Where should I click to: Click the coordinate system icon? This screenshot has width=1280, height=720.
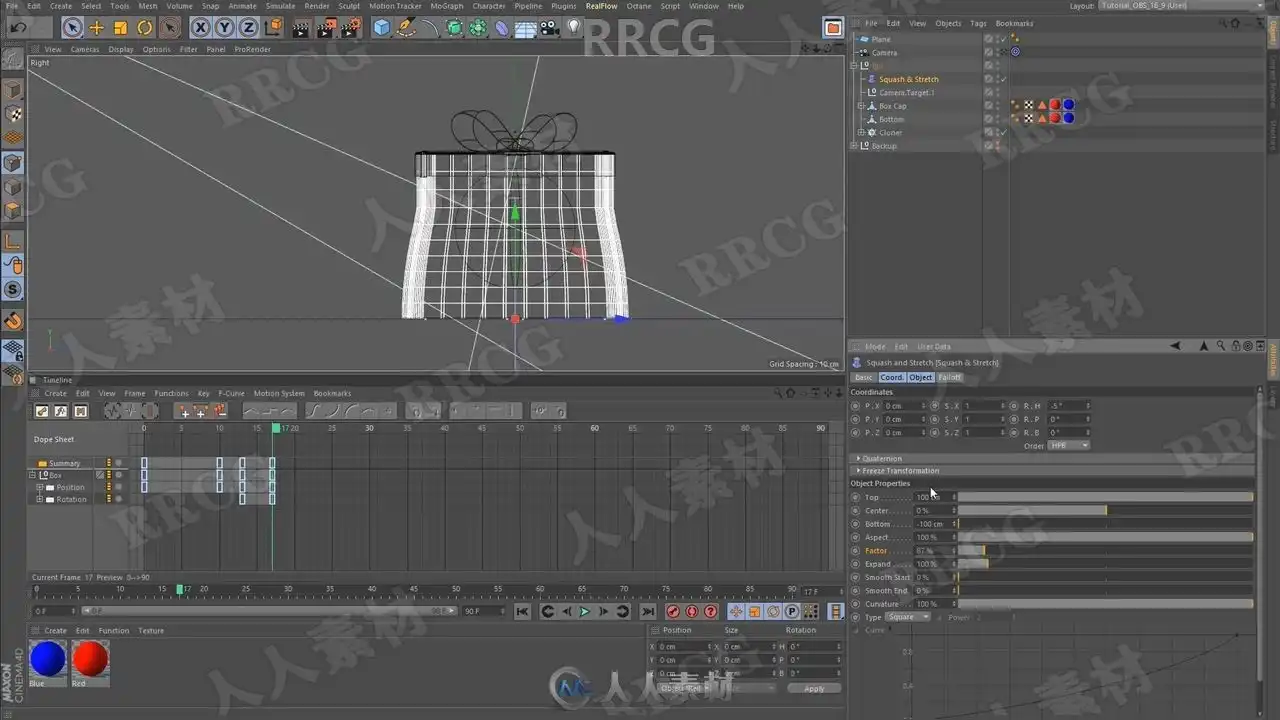[273, 28]
